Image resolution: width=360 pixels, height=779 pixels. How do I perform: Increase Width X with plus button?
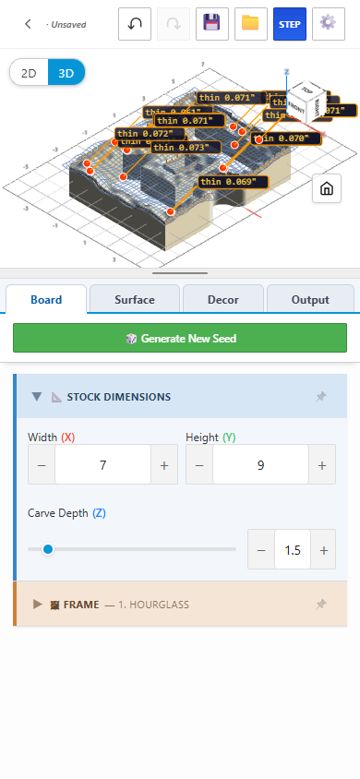click(164, 465)
